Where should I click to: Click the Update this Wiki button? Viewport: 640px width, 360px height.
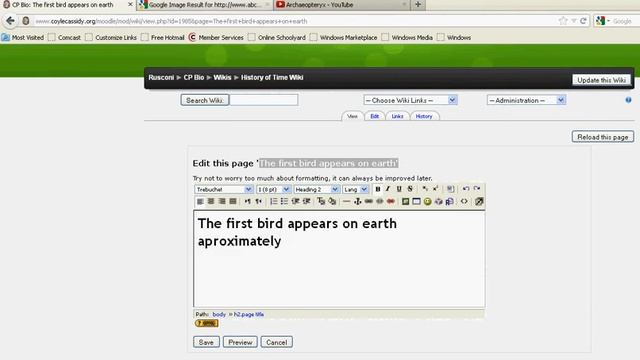coord(601,80)
